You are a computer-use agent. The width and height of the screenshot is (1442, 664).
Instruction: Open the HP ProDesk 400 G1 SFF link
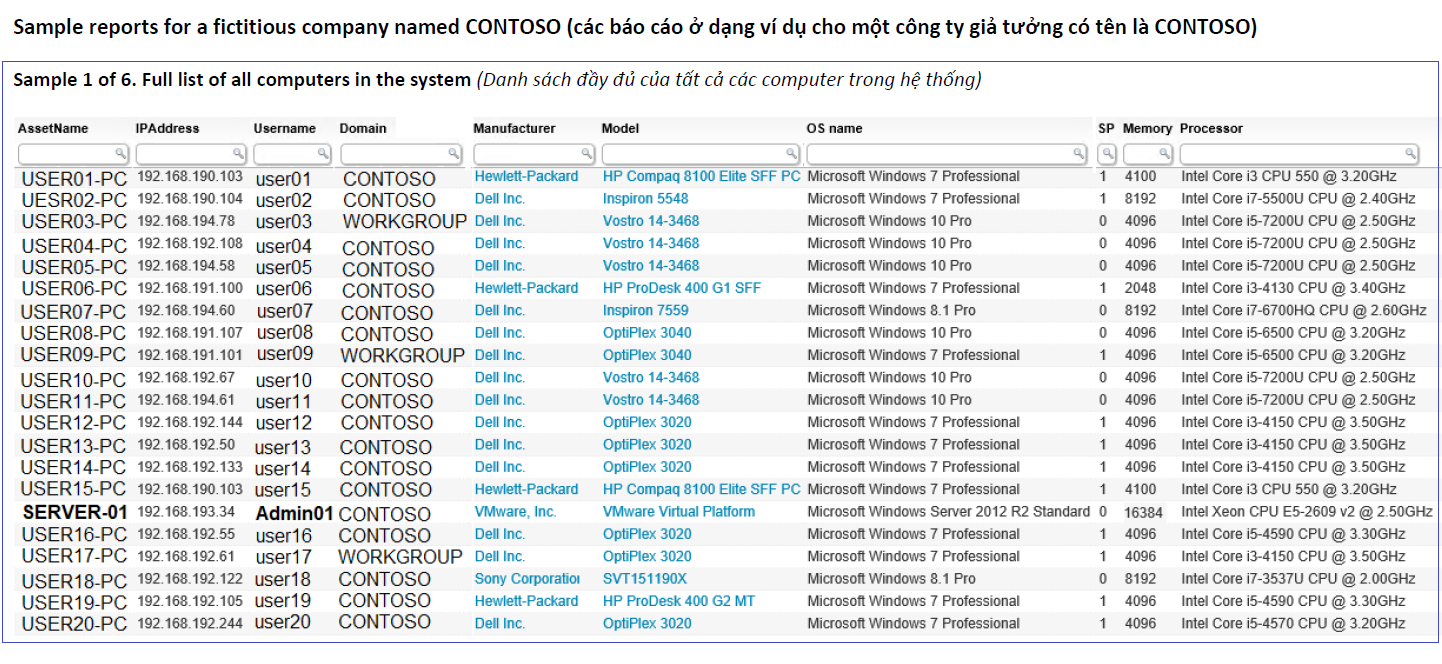[682, 288]
